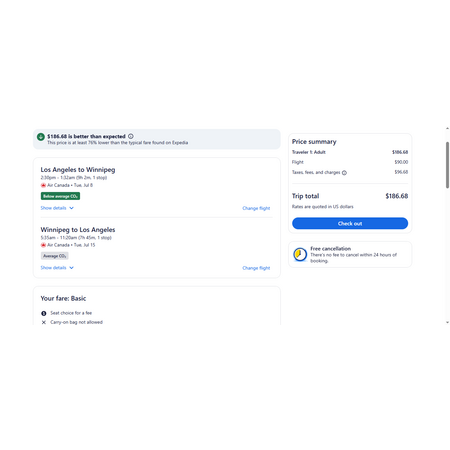Click the seat choice fee dollar icon
The width and height of the screenshot is (450, 450).
44,313
